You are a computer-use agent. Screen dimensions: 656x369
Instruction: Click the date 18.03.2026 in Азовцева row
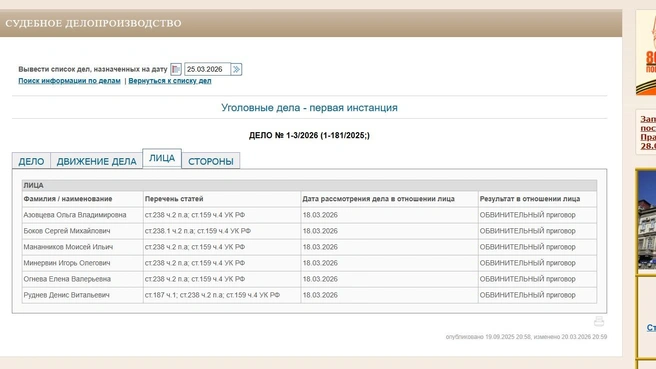pos(320,215)
